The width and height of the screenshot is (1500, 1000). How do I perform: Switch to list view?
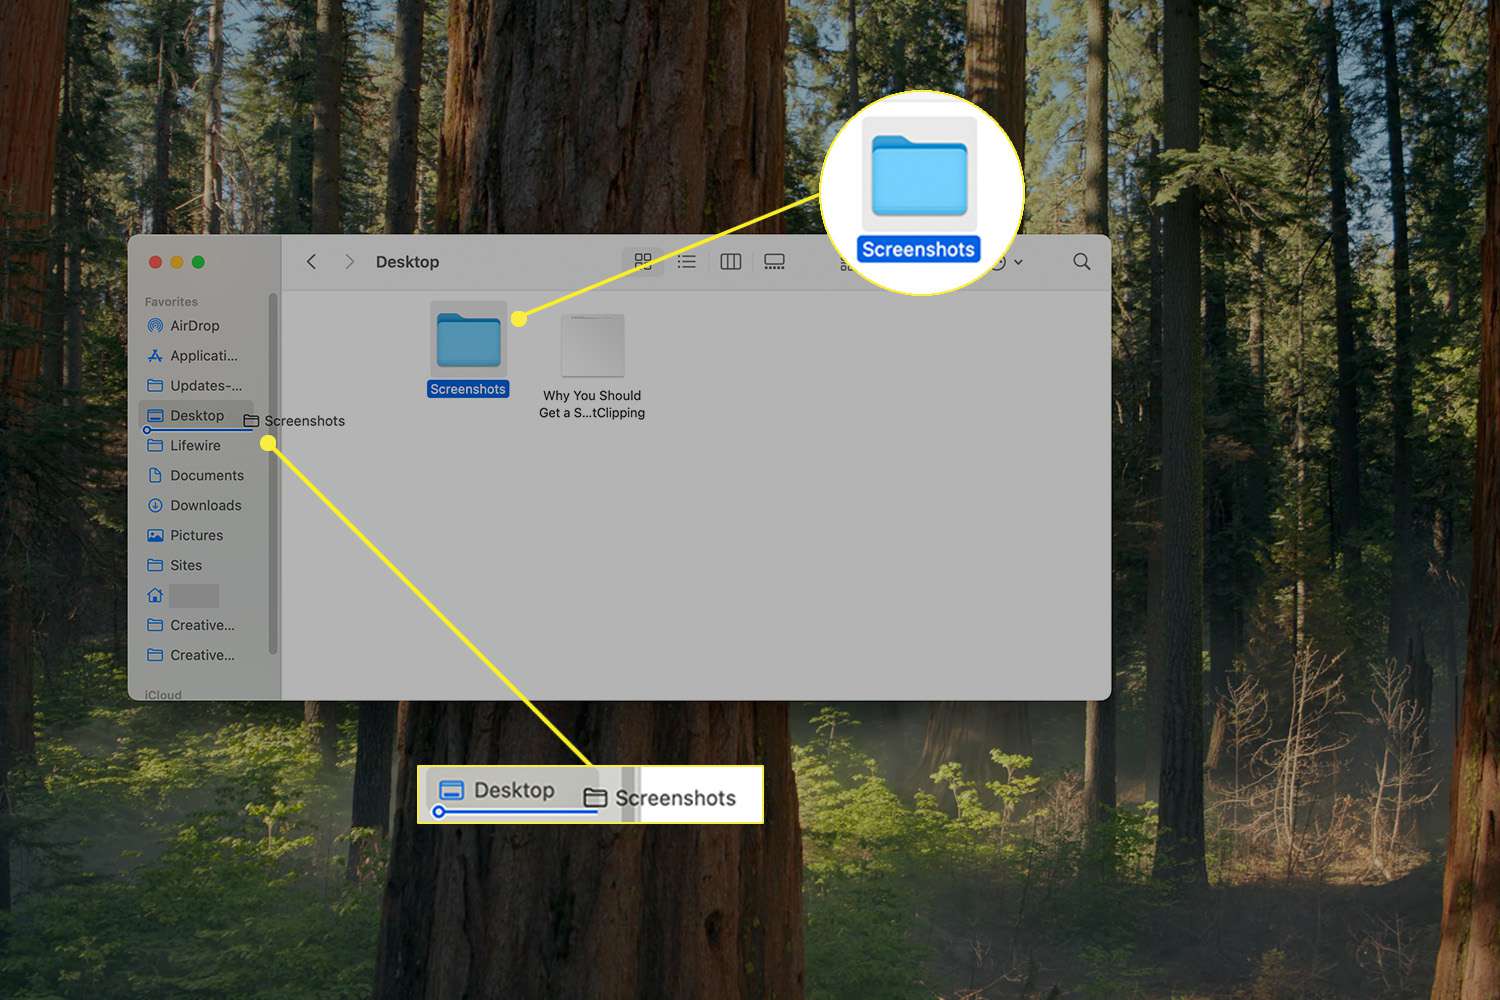click(x=686, y=262)
